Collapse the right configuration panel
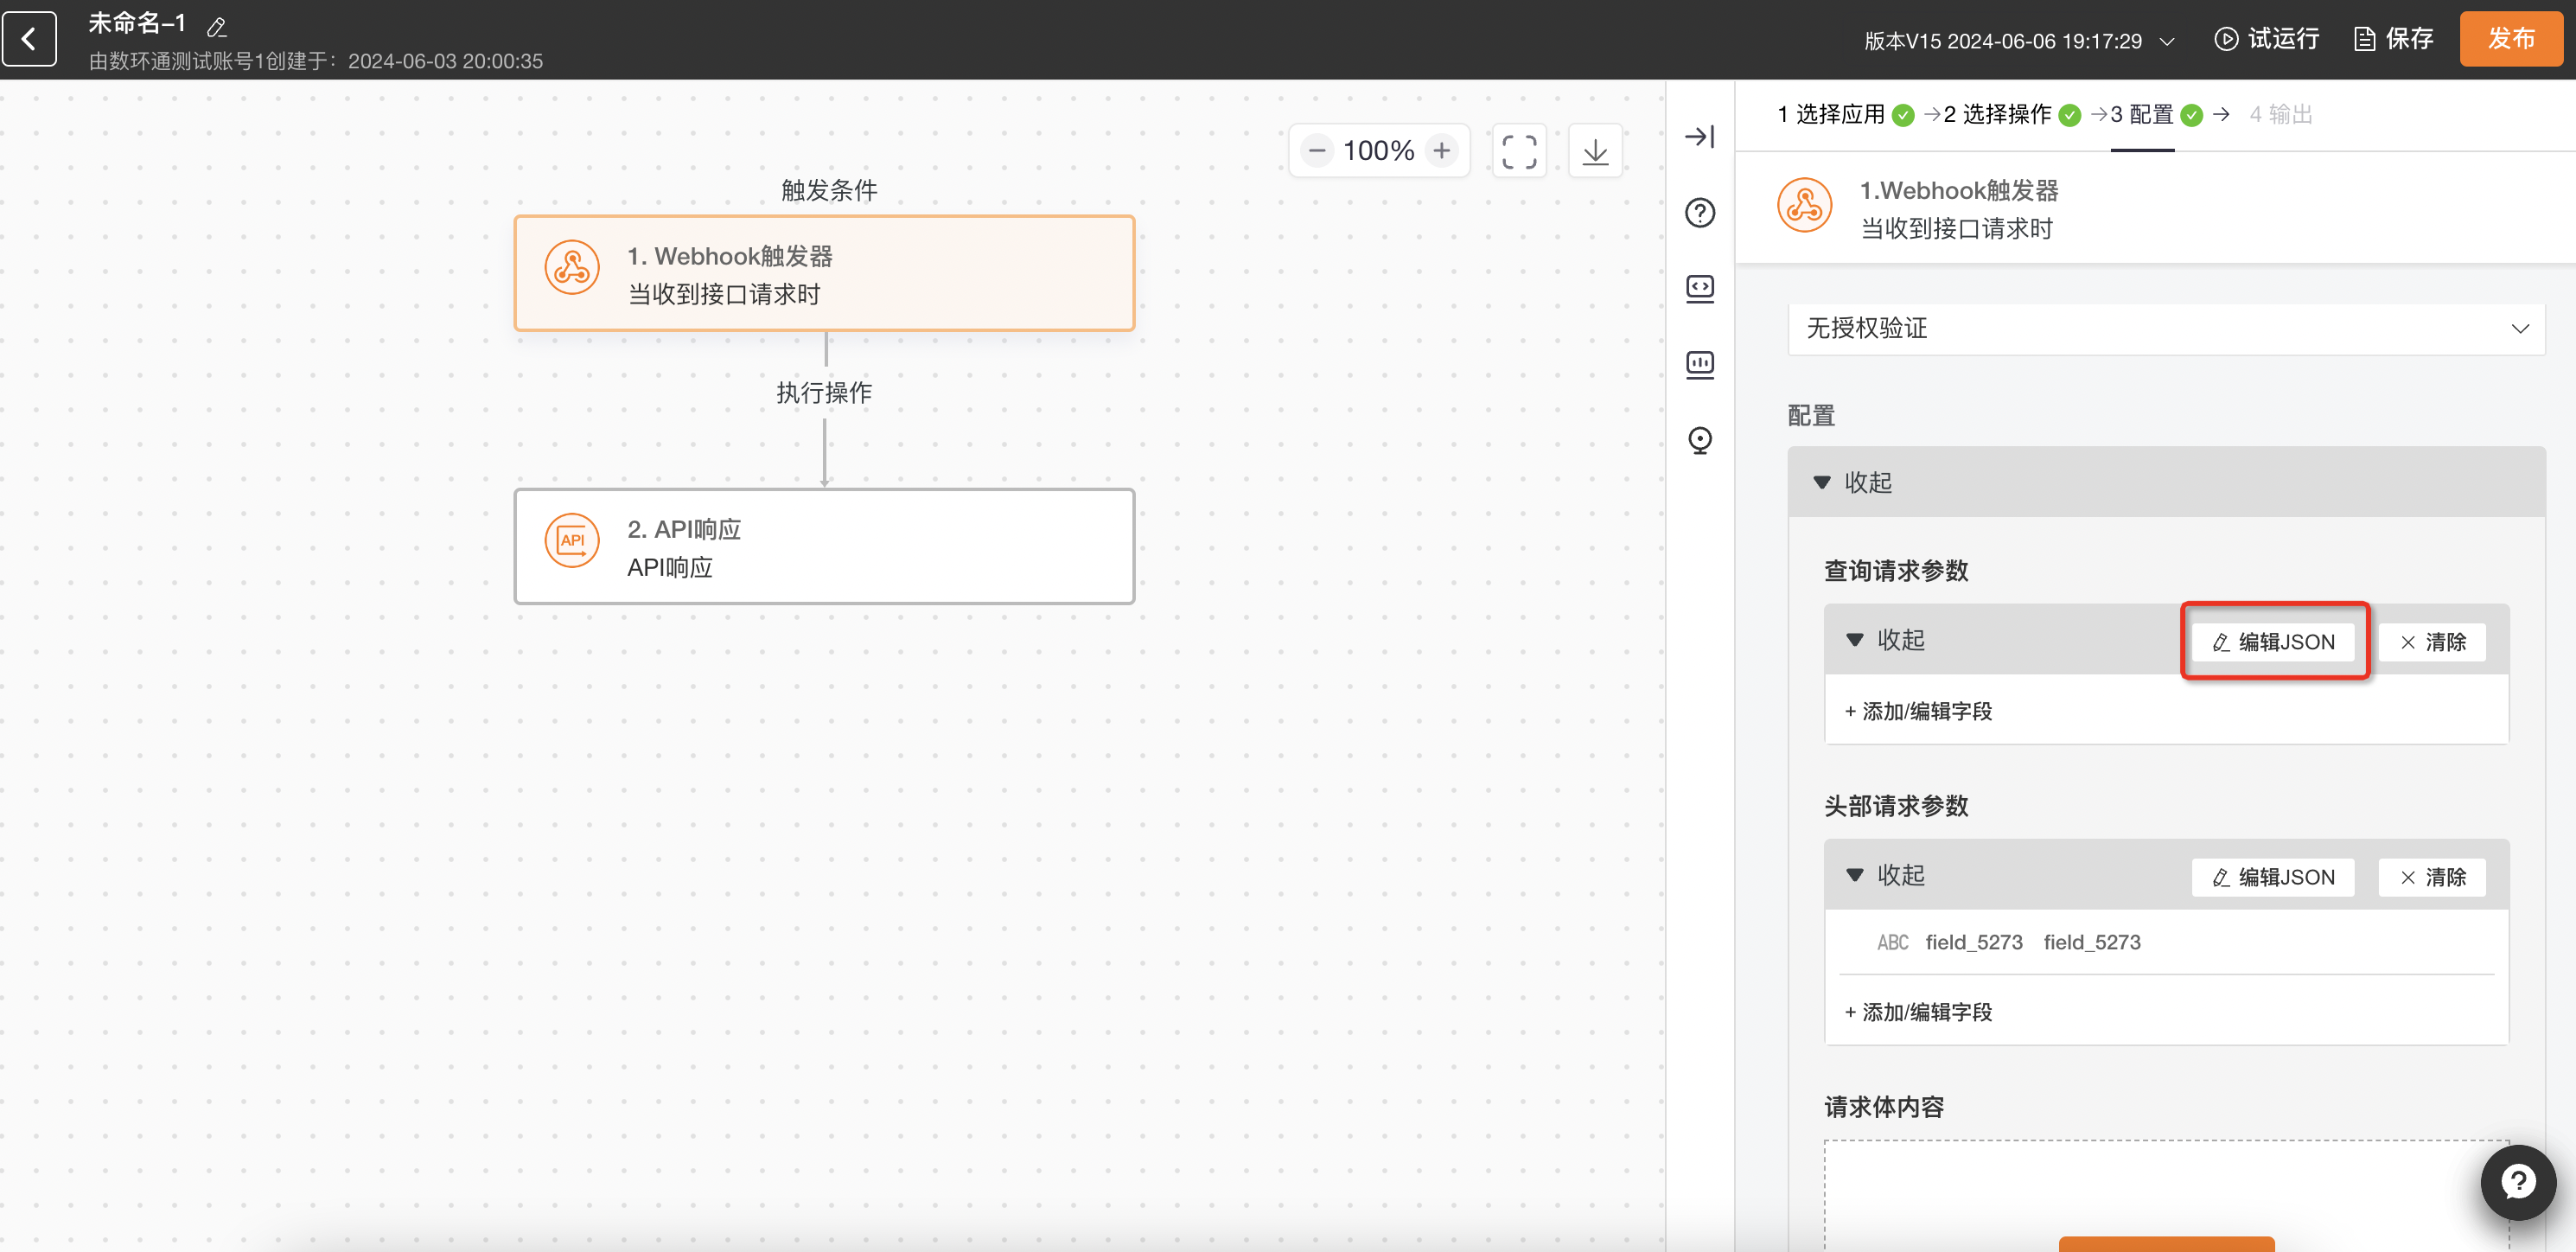Image resolution: width=2576 pixels, height=1252 pixels. [1699, 136]
